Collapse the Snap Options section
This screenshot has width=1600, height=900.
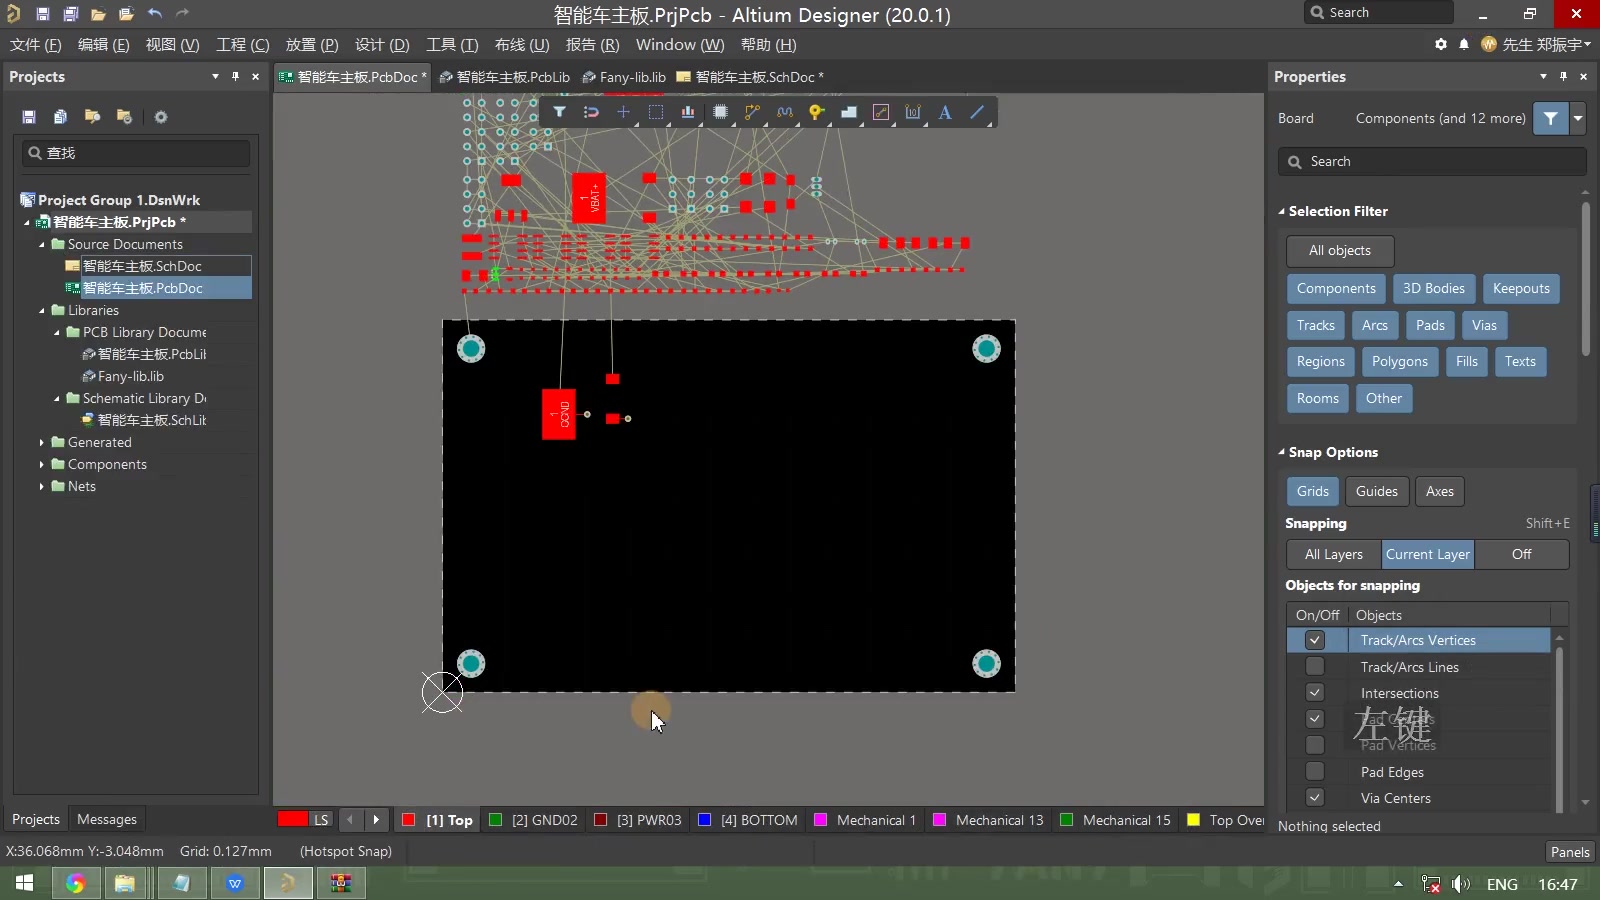[1282, 452]
